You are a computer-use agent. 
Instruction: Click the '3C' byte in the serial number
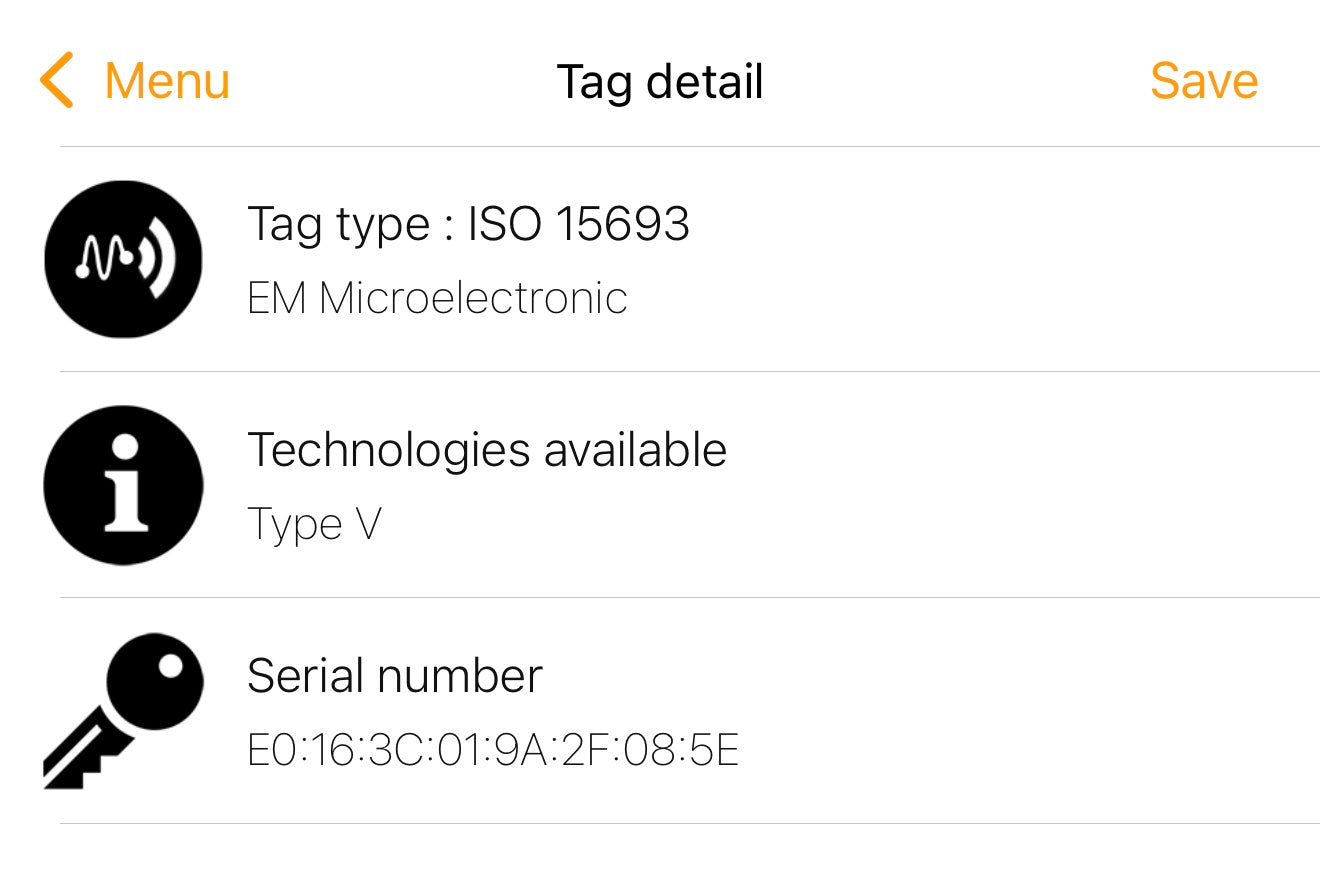click(397, 750)
